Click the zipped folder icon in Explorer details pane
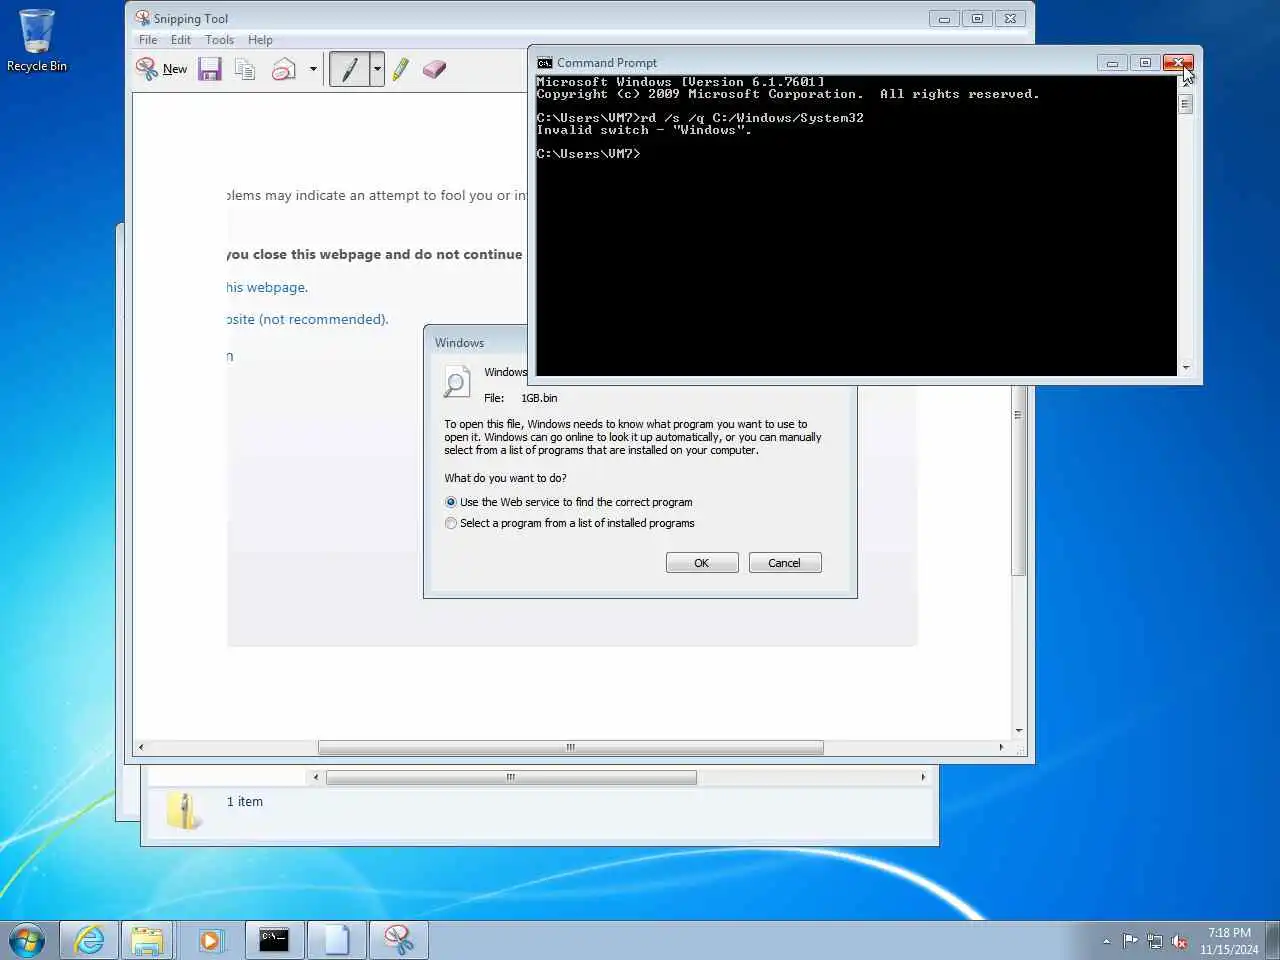Screen dimensions: 1280x960 click(184, 811)
